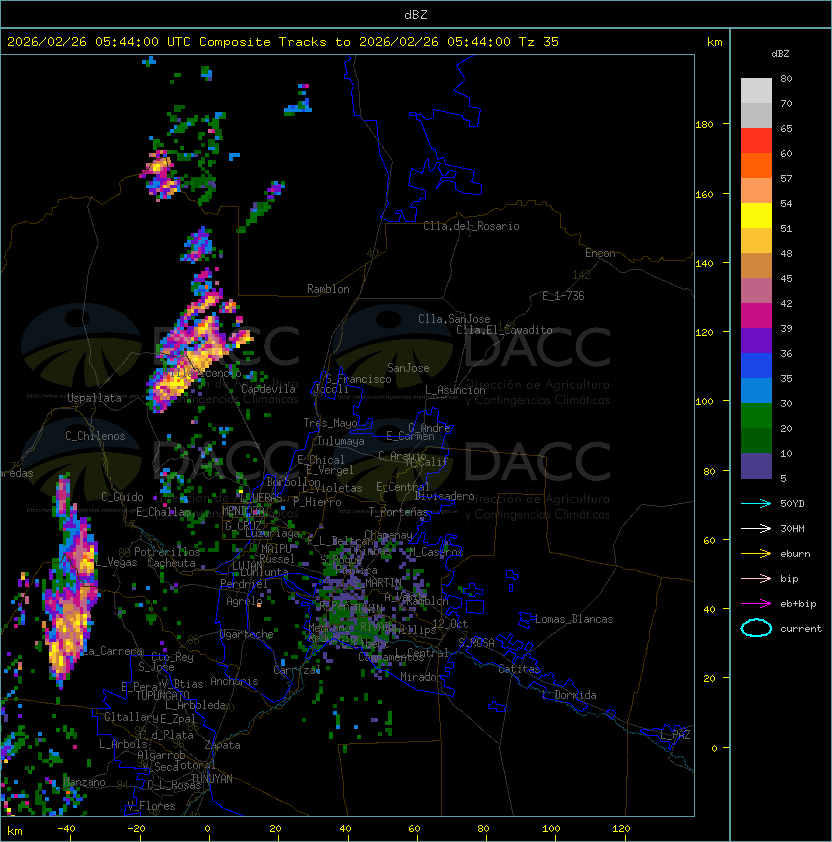Click the 'E_Challao' label
Viewport: 832px width, 842px height.
pyautogui.click(x=163, y=512)
